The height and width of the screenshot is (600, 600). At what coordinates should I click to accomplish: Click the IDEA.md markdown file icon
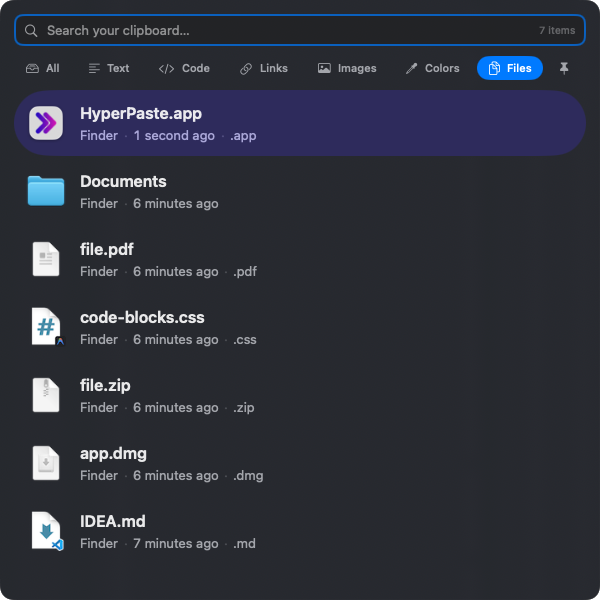[47, 531]
